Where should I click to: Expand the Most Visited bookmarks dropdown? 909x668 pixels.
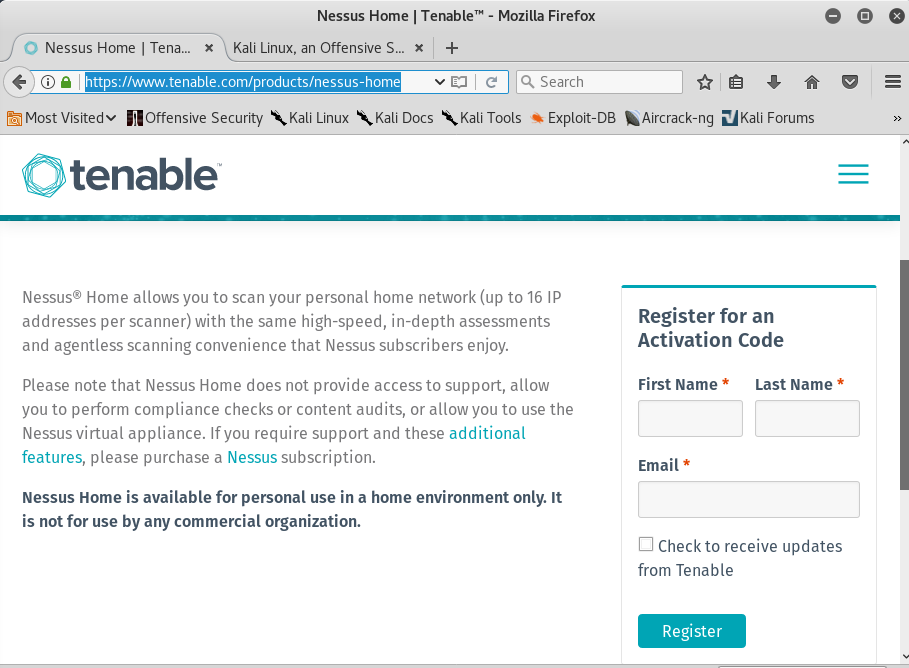61,118
